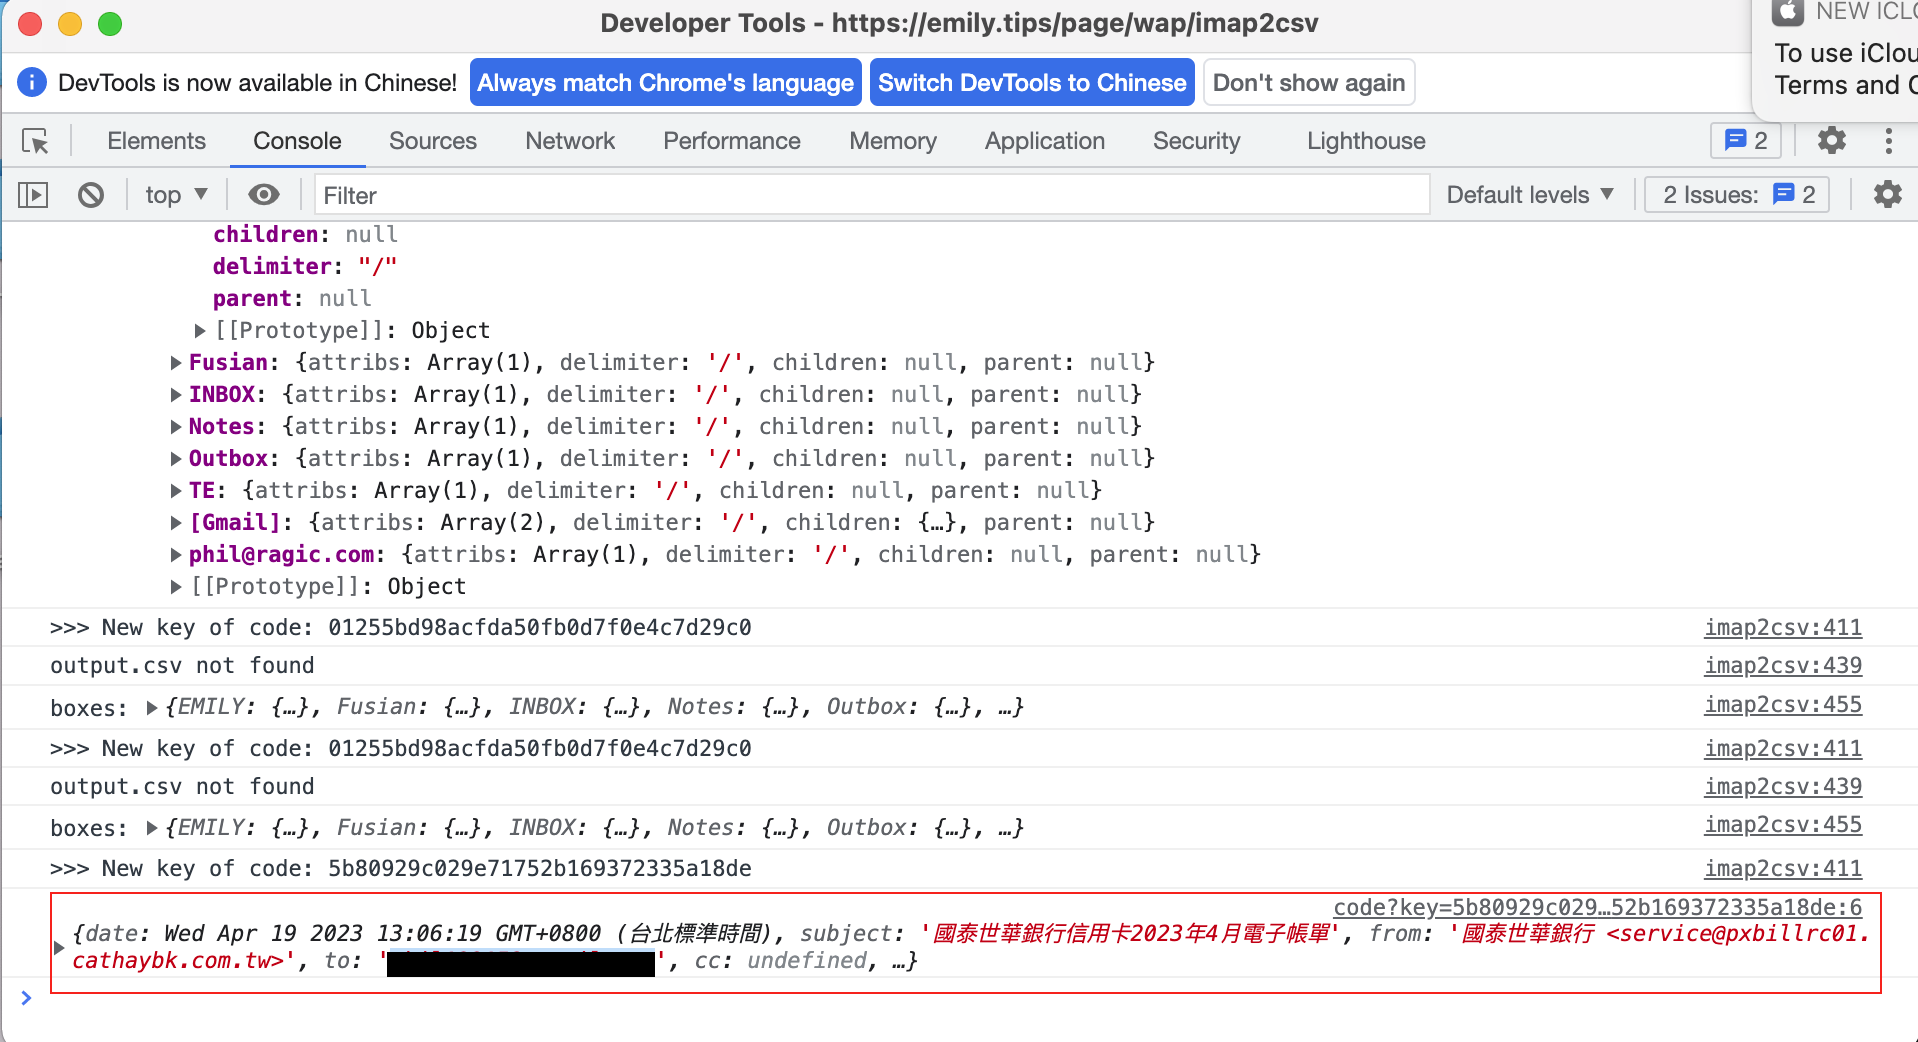The image size is (1918, 1042).
Task: Click Switch DevTools to Chinese button
Action: point(1032,83)
